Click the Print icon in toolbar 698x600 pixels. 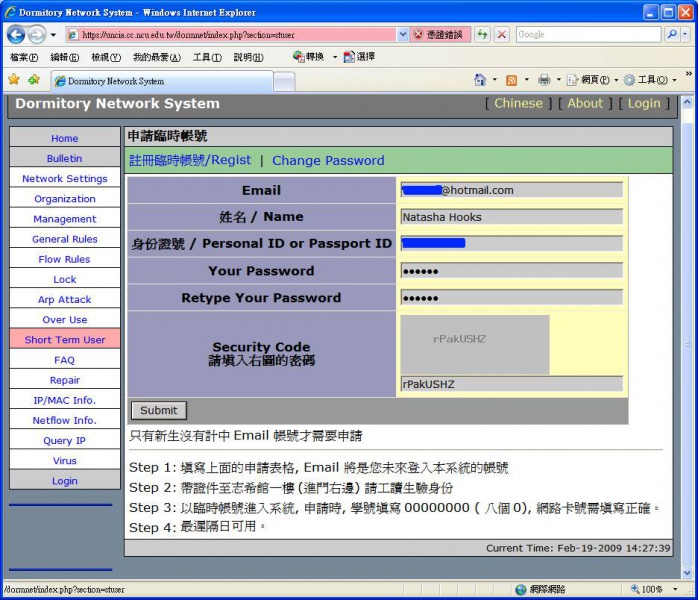(543, 80)
